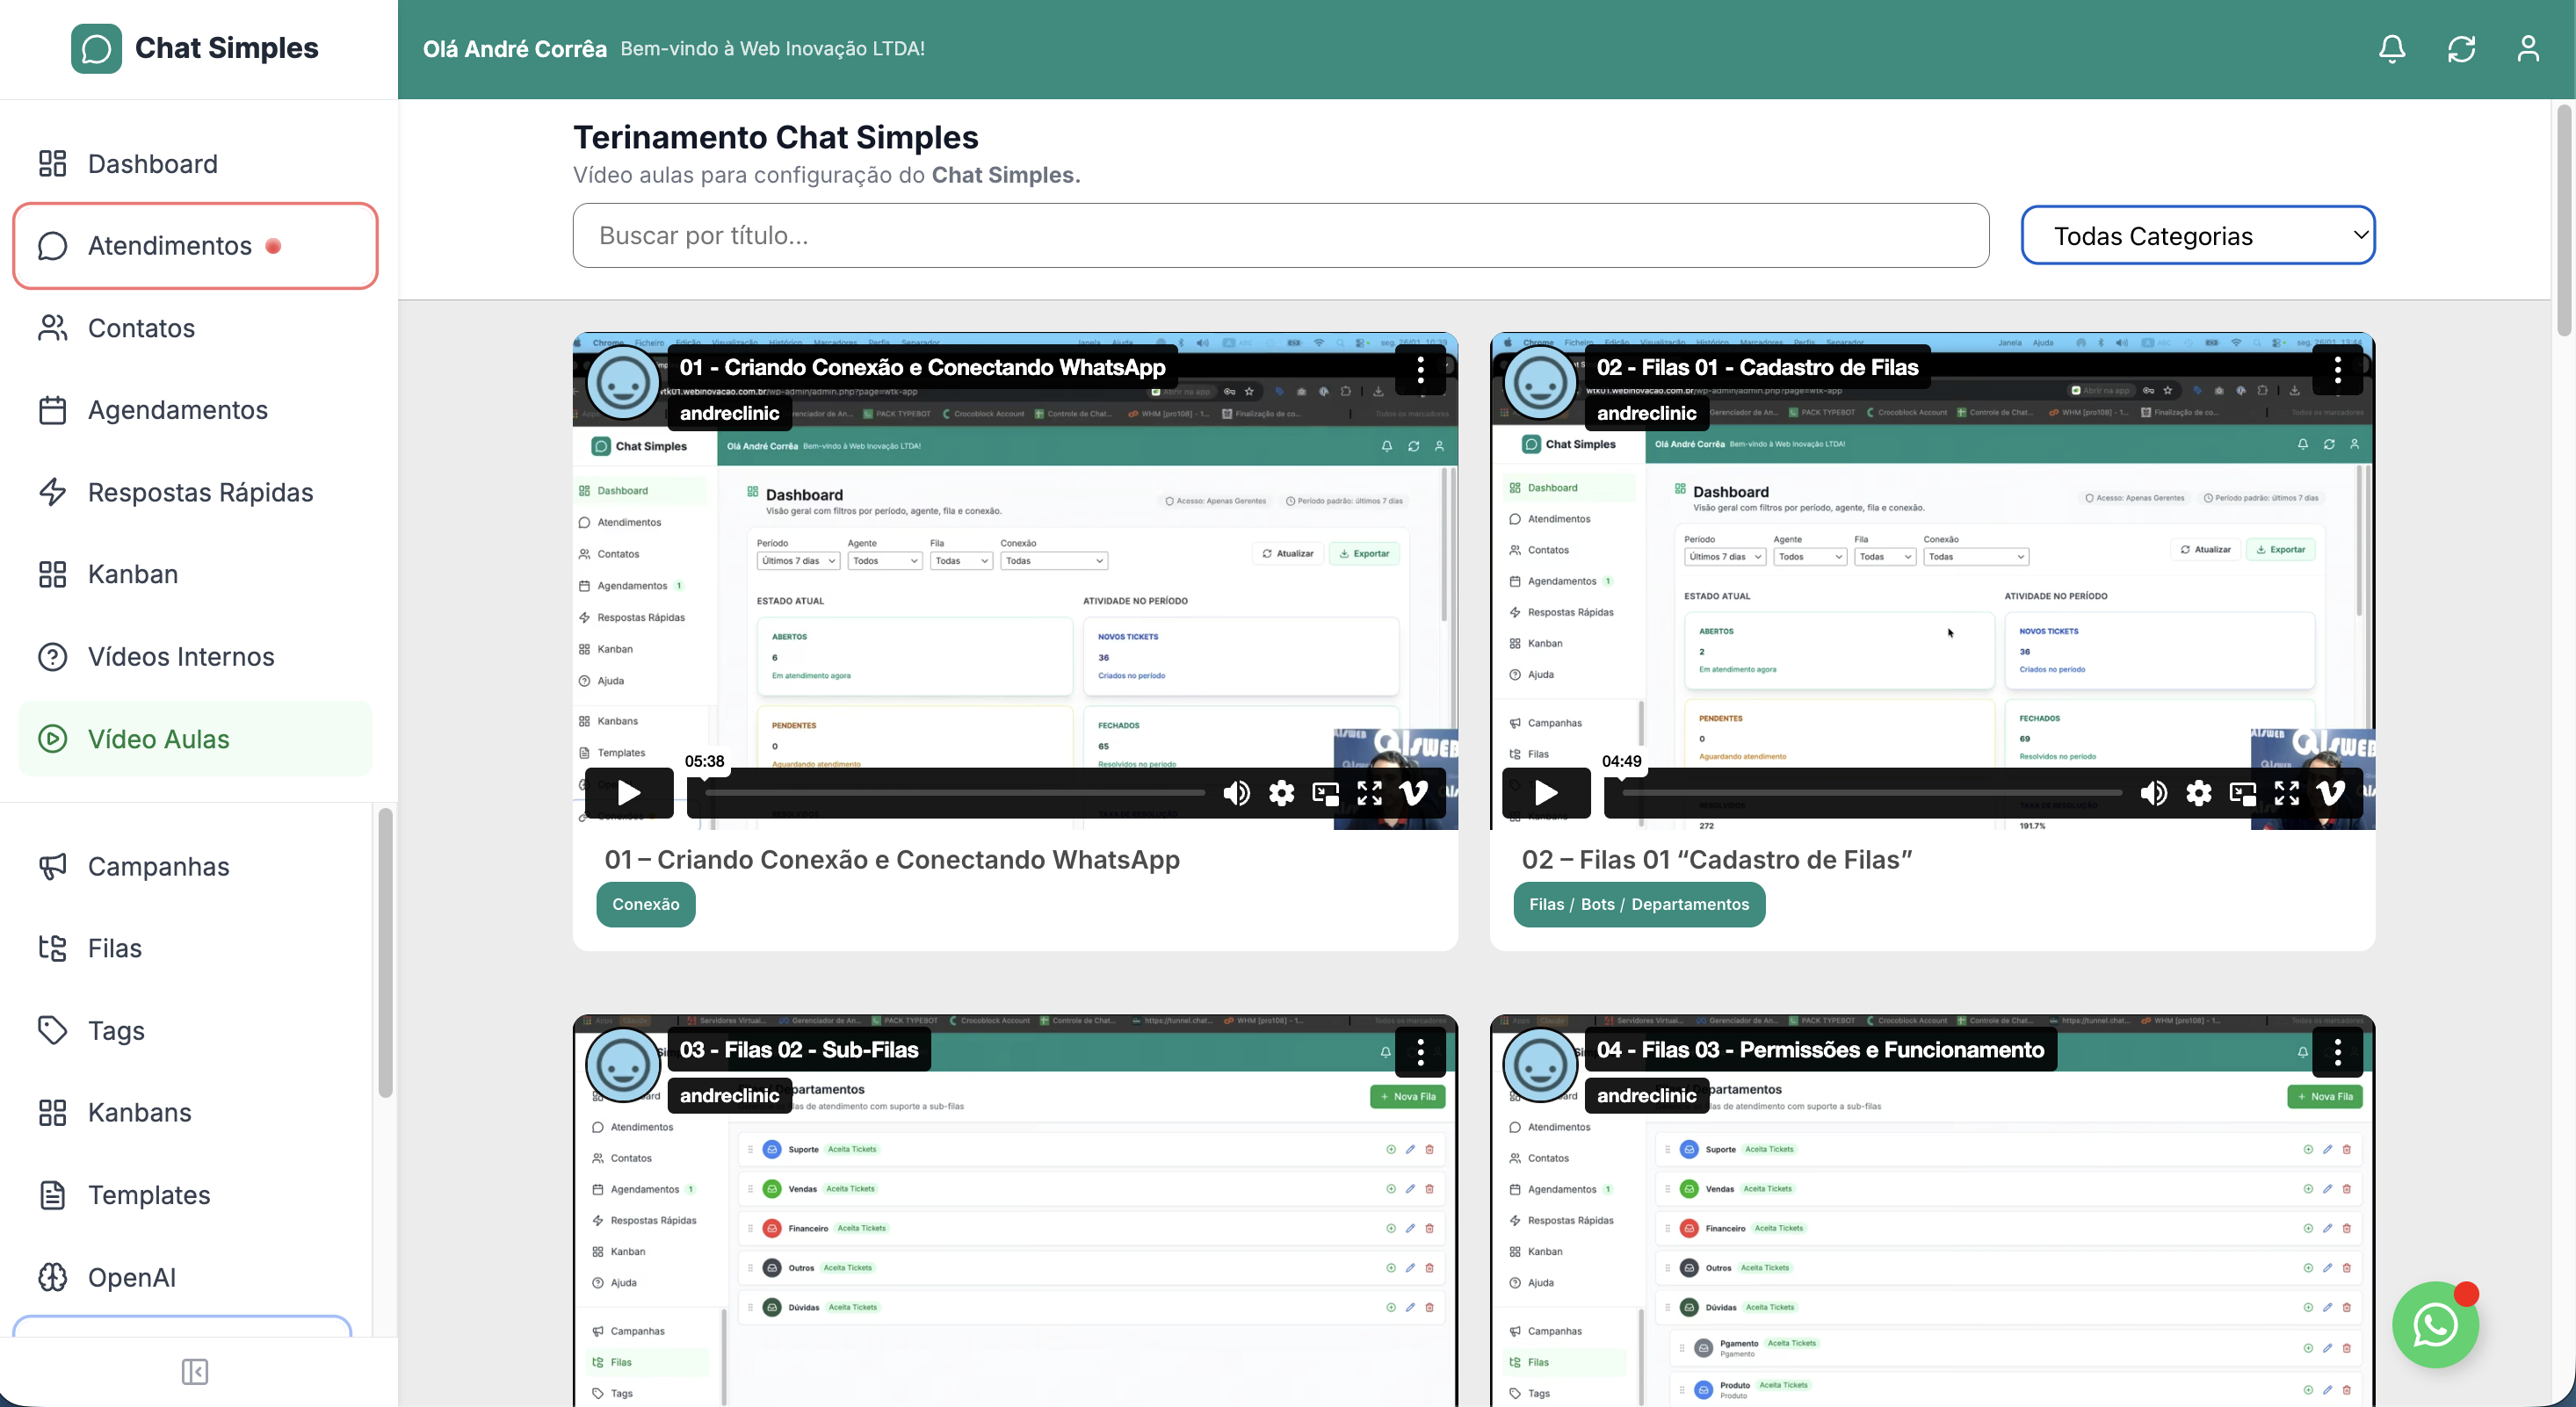This screenshot has height=1407, width=2576.
Task: Go to Atendimentos in sidebar
Action: [x=169, y=246]
